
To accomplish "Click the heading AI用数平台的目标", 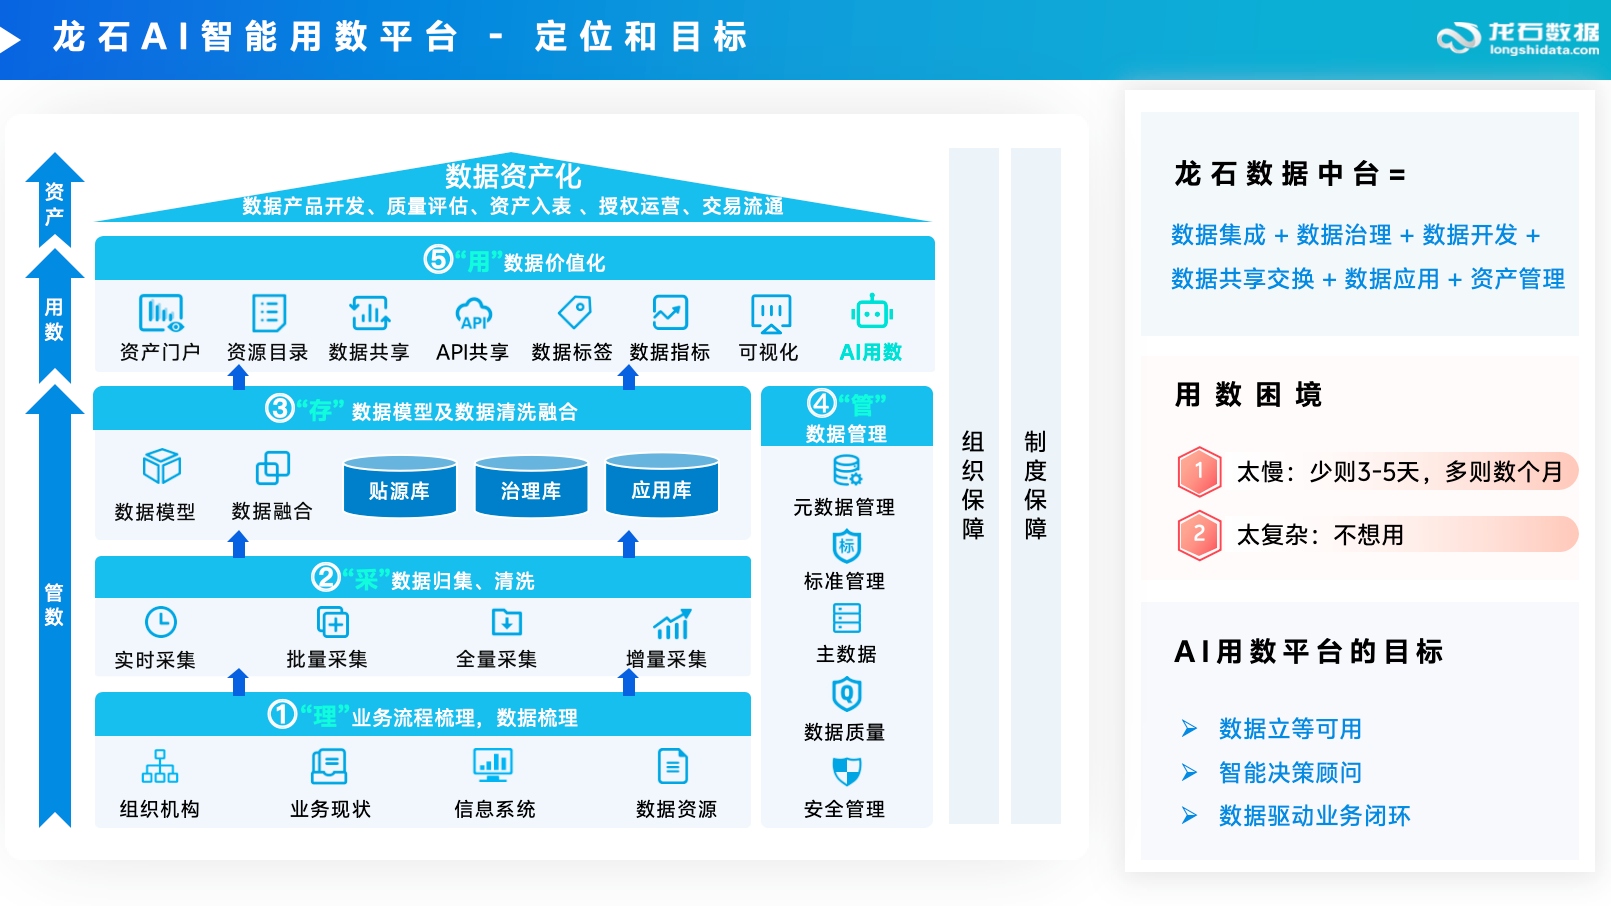I will 1308,652.
